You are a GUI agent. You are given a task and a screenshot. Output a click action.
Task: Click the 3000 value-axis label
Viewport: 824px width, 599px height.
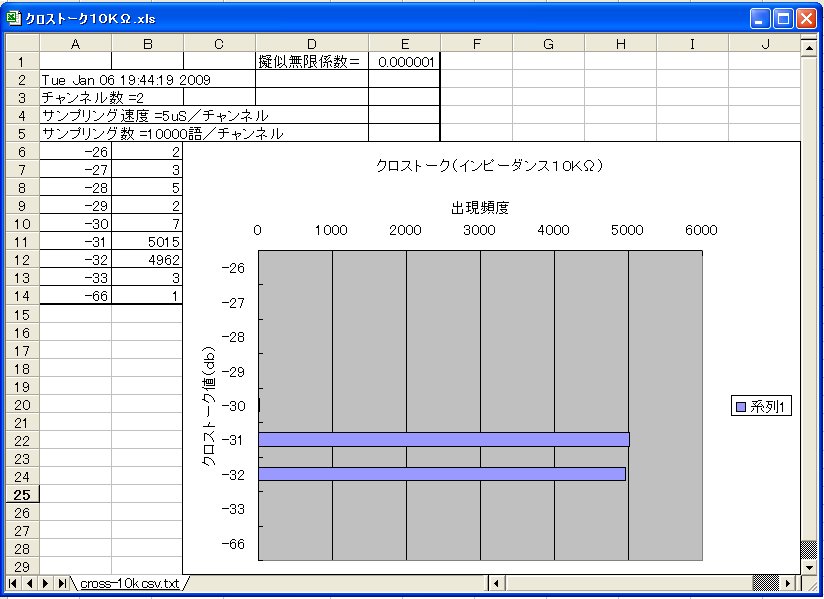point(479,230)
